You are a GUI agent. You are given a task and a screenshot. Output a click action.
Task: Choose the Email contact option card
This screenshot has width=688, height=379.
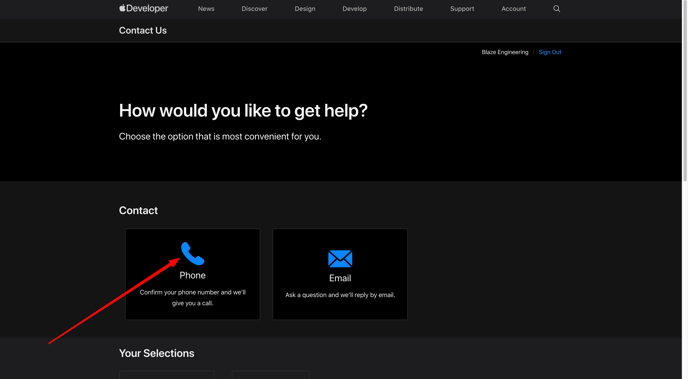point(340,274)
